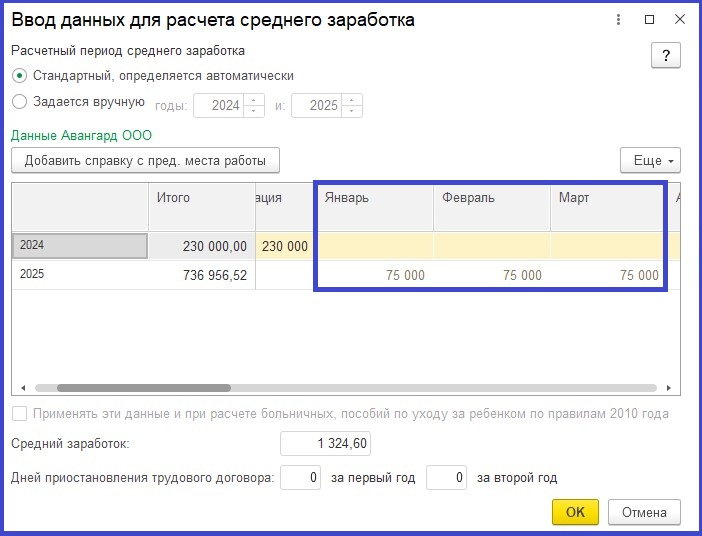Screen dimensions: 702x536
Task: Select the 'Стандартный' calculation period option
Action: pyautogui.click(x=20, y=76)
